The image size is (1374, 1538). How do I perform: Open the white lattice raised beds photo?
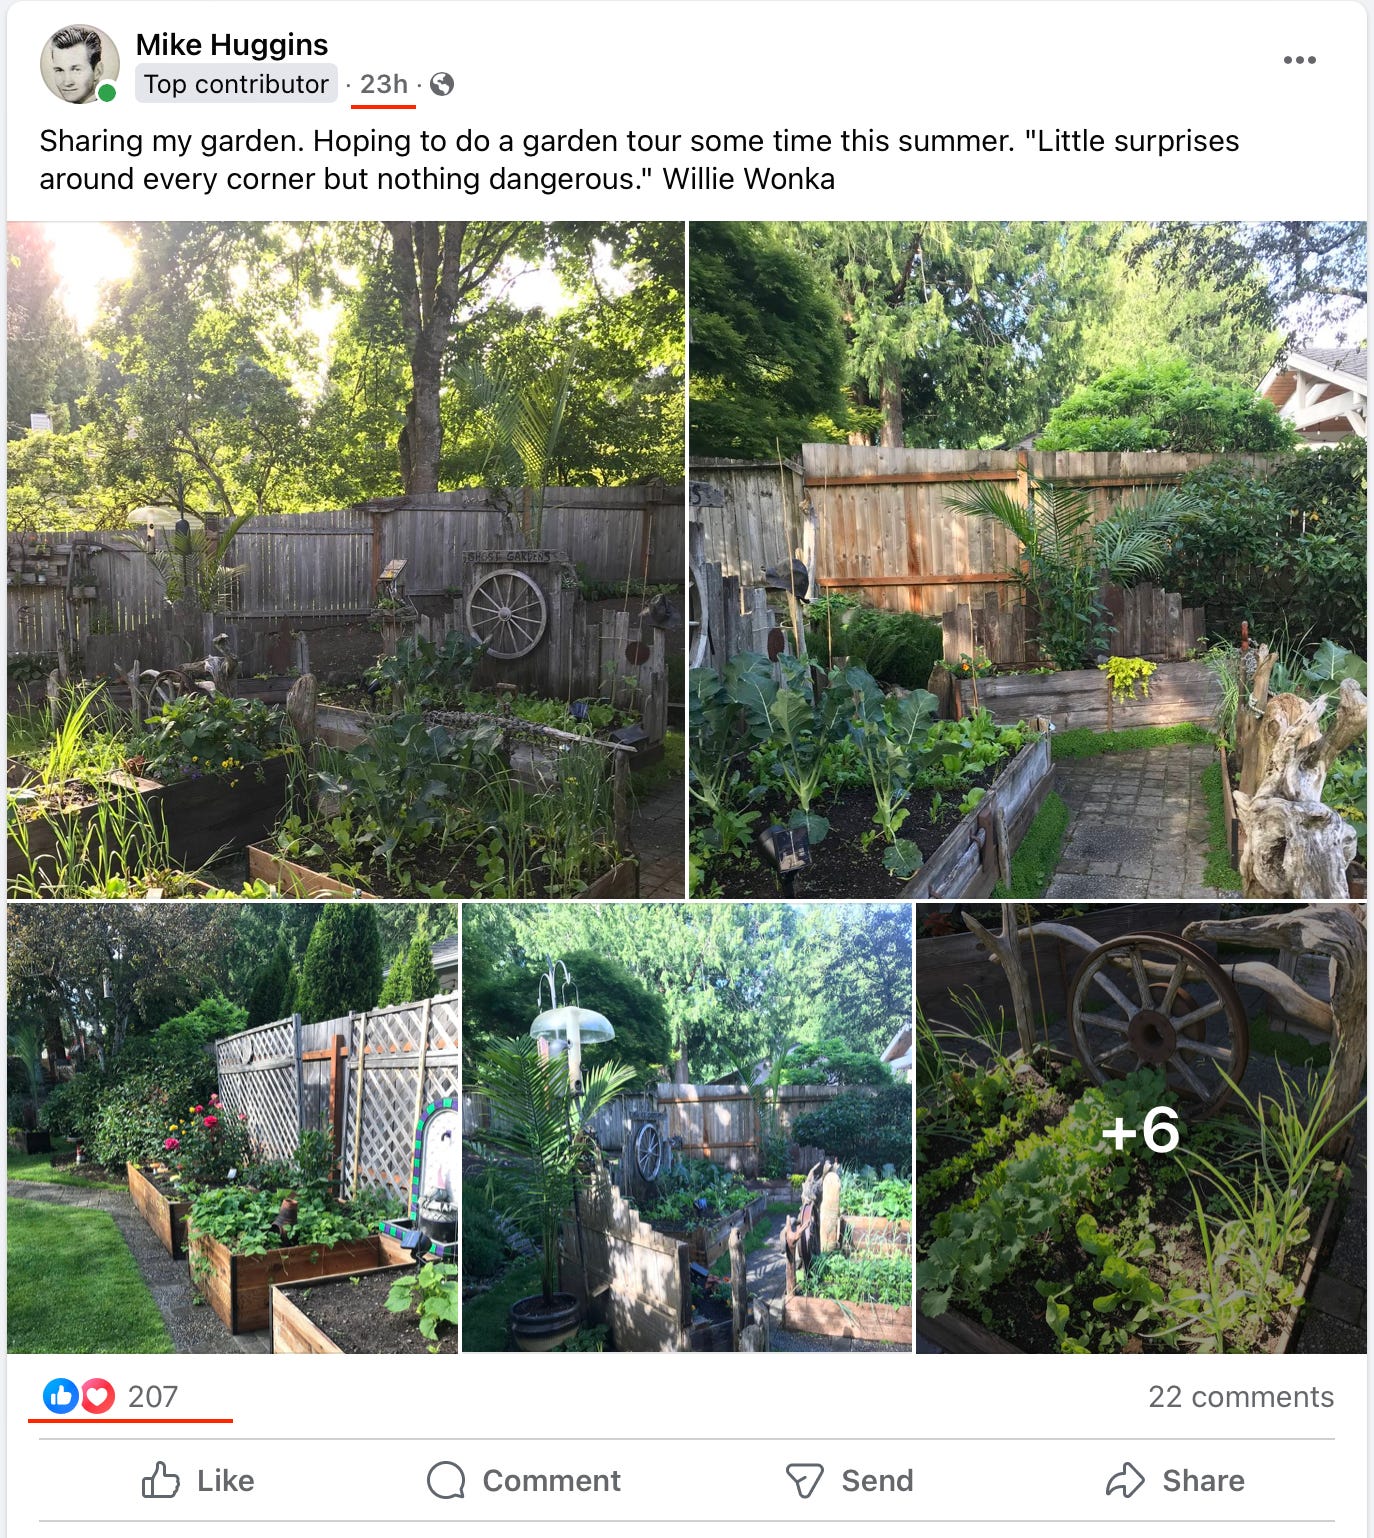point(232,1128)
